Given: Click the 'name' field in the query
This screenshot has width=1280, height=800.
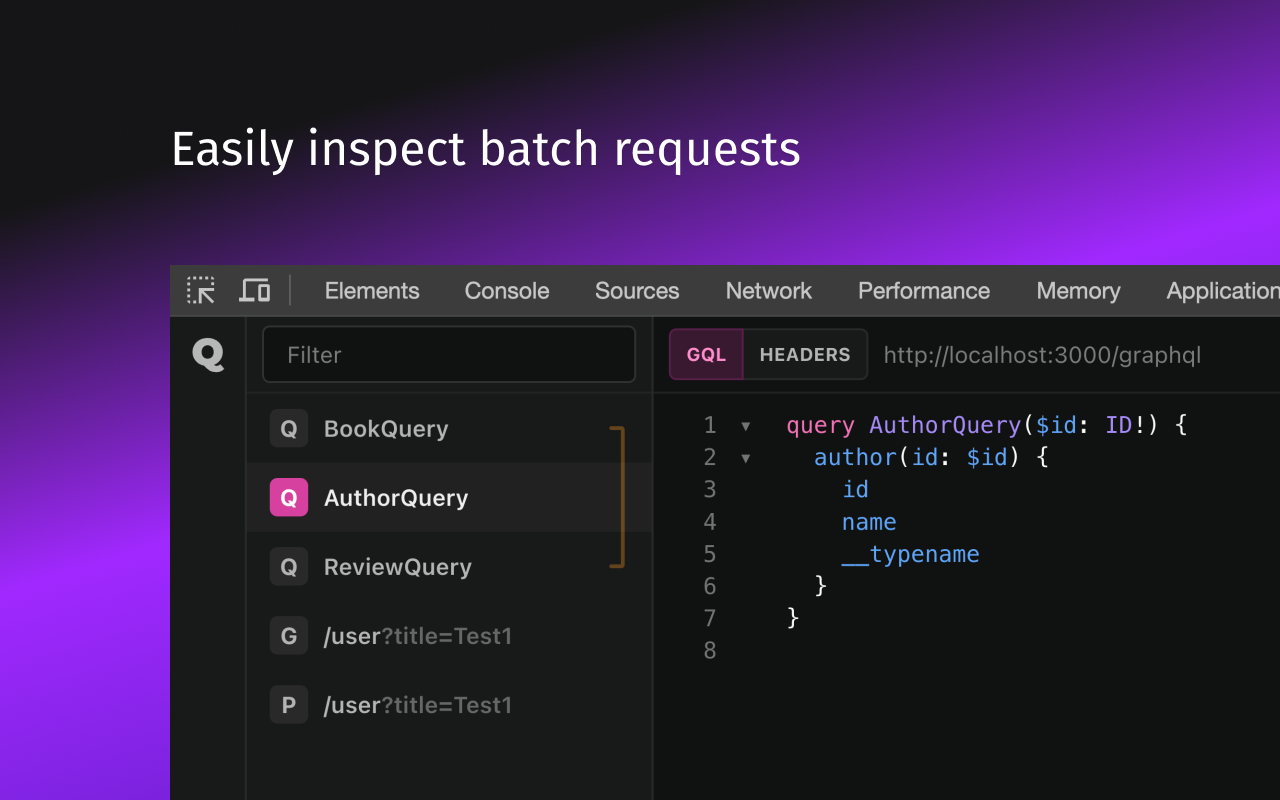Looking at the screenshot, I should point(869,522).
